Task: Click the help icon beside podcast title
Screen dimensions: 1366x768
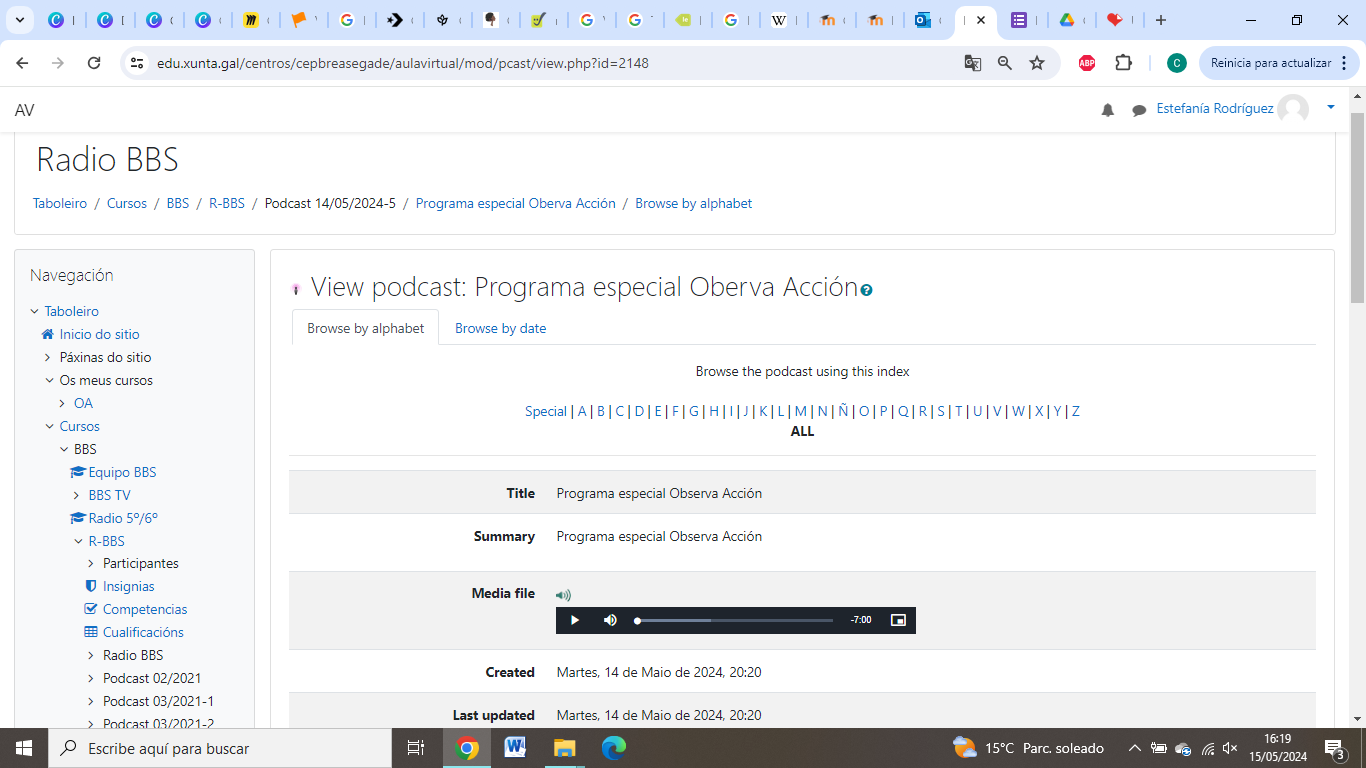Action: 866,290
